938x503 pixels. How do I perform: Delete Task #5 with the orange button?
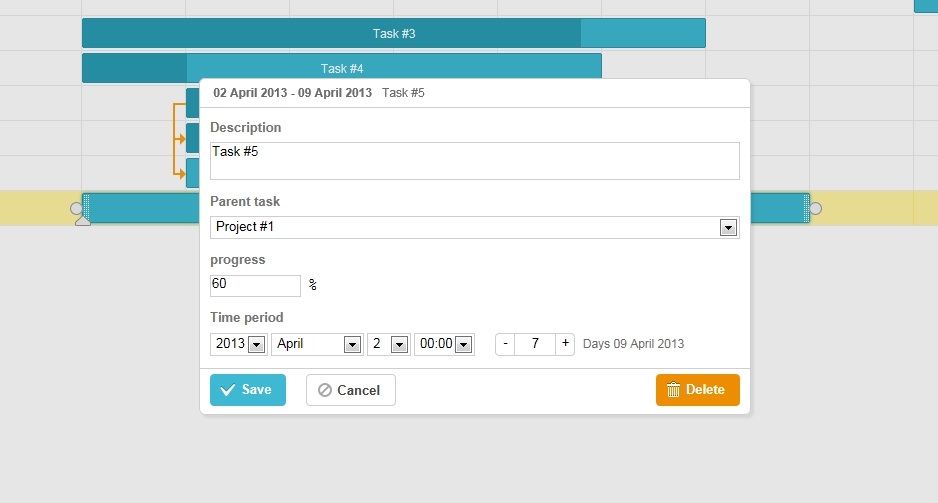698,390
